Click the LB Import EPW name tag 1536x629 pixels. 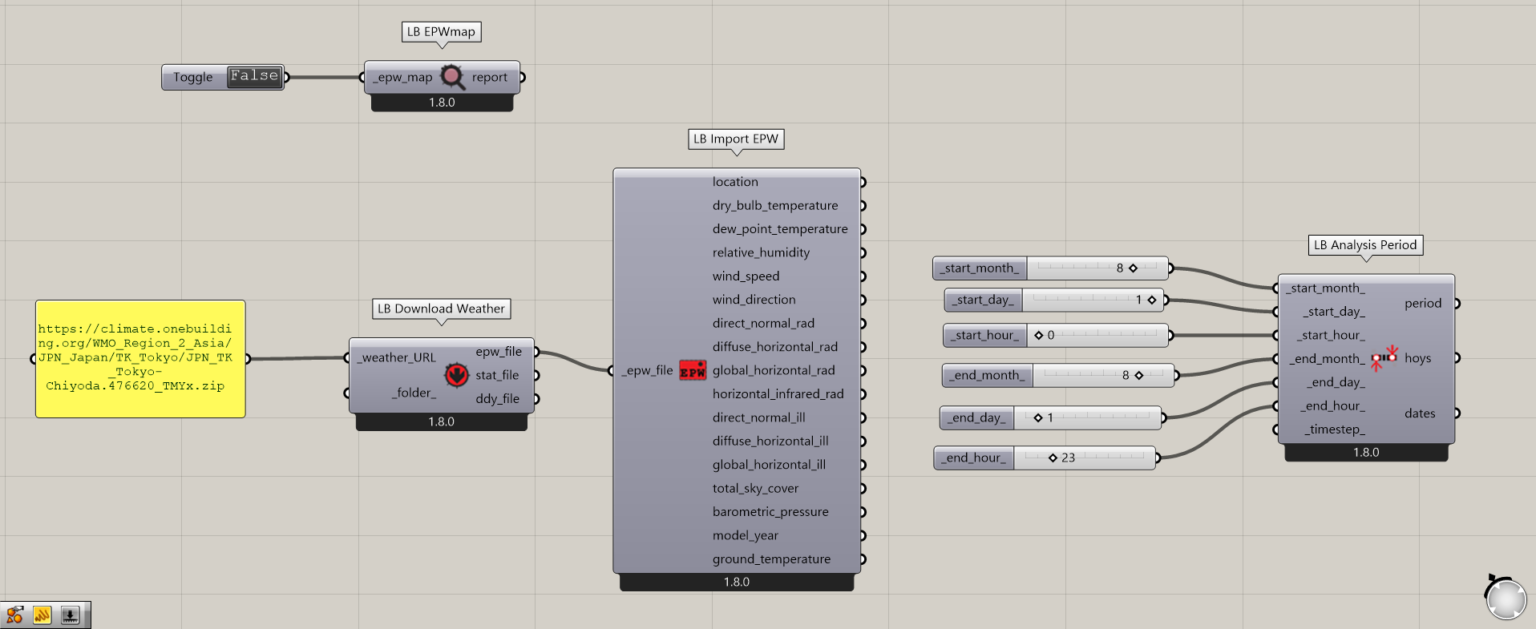click(736, 139)
